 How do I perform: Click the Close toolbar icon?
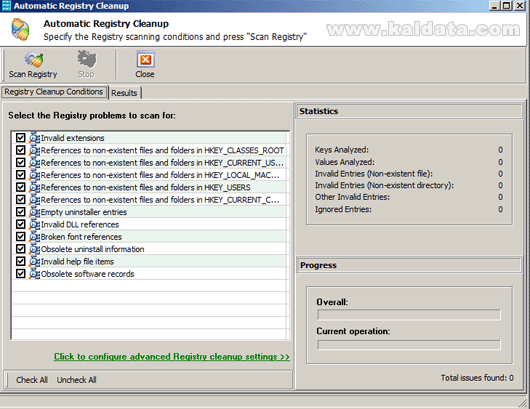click(x=145, y=59)
